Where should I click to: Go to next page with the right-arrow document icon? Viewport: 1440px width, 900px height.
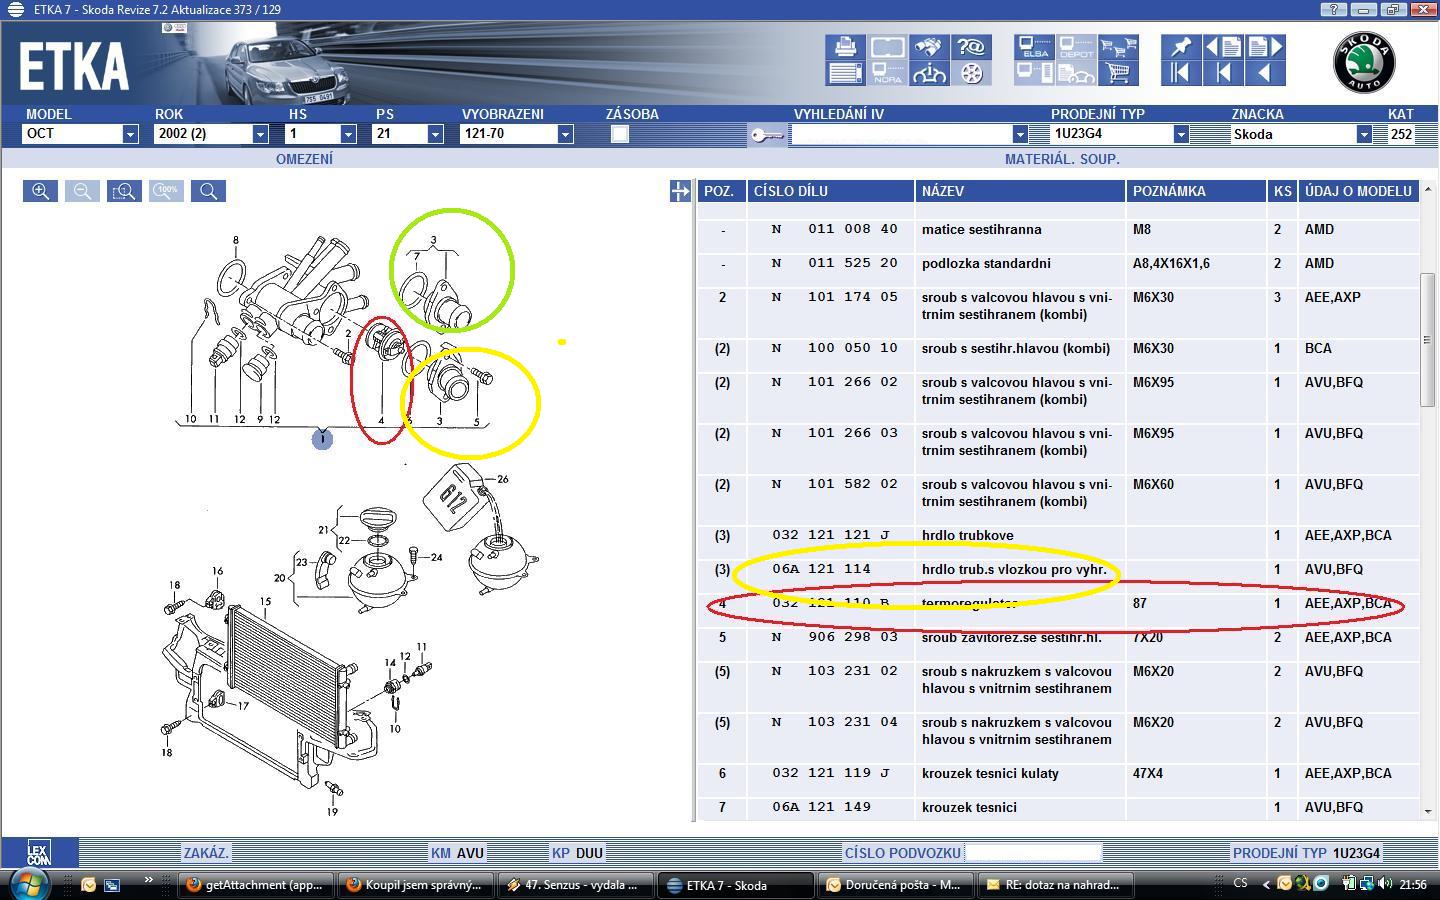[1264, 47]
